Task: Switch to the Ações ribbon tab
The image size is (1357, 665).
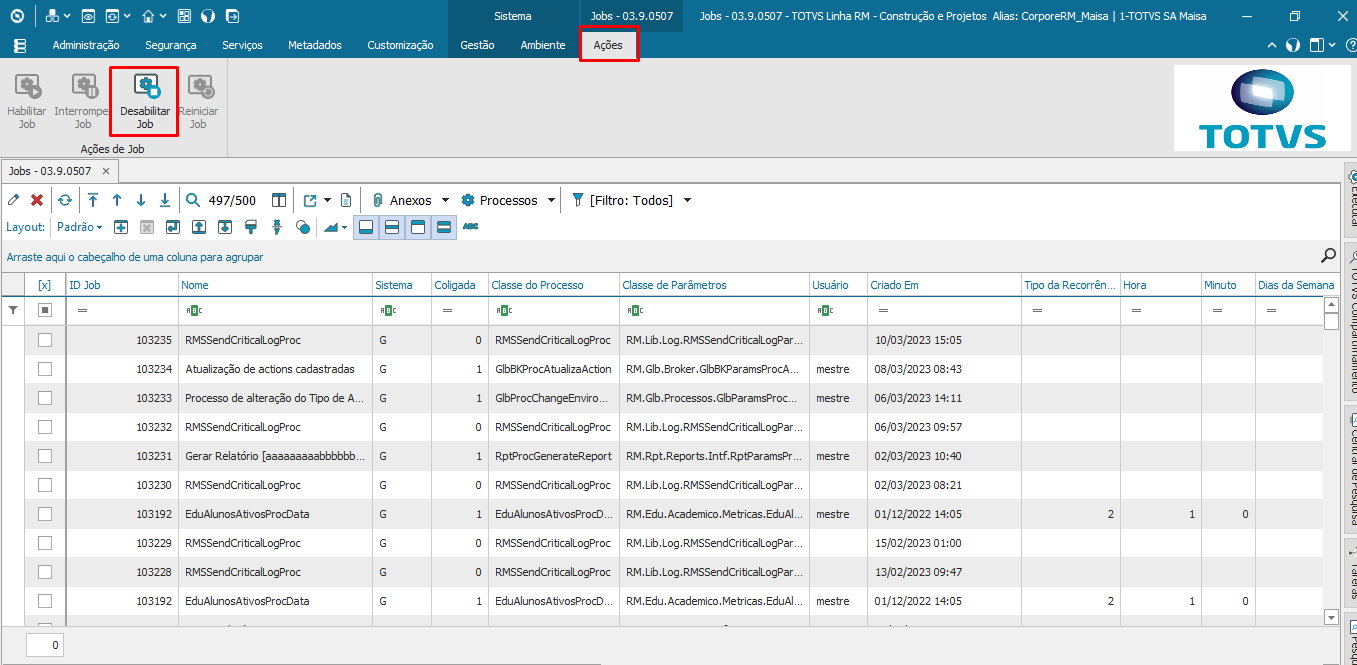Action: click(608, 45)
